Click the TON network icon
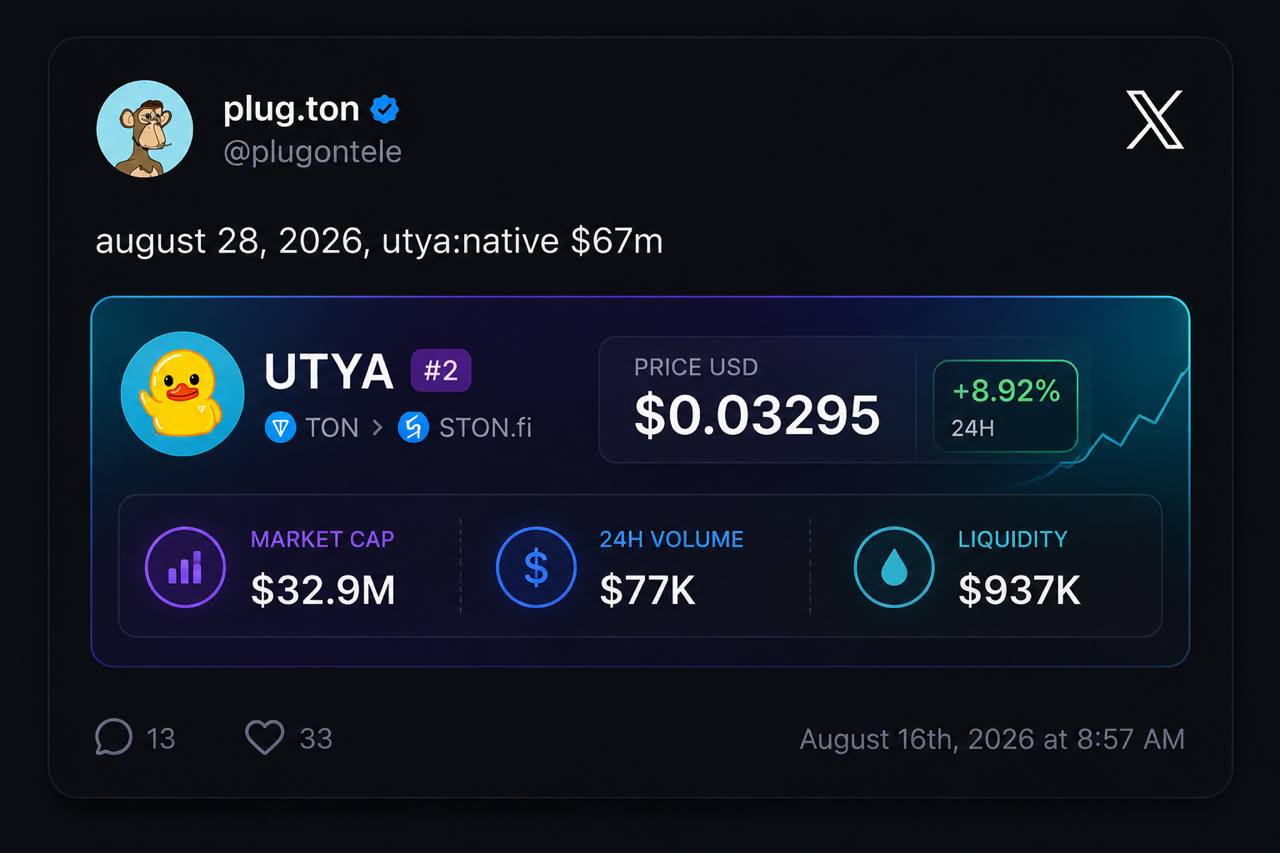The height and width of the screenshot is (853, 1280). [x=281, y=428]
